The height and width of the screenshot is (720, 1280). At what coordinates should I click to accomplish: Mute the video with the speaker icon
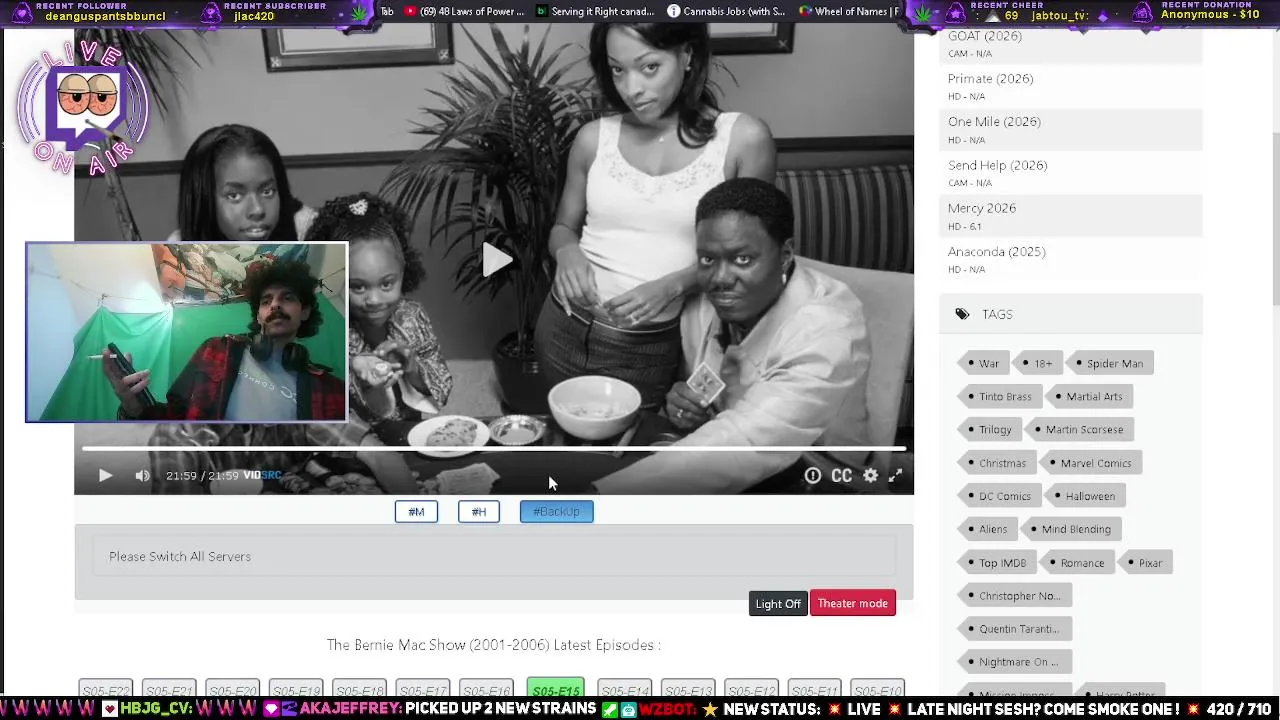click(x=142, y=476)
